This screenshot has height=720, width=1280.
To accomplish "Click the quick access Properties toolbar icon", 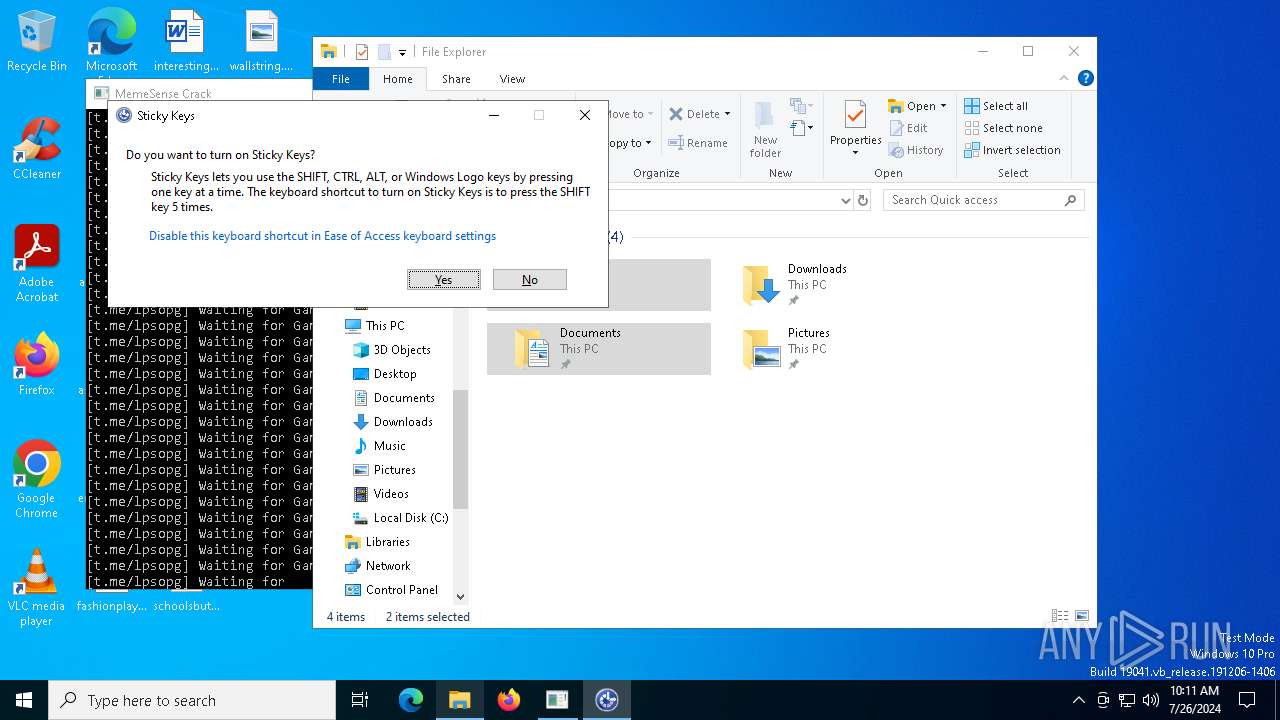I will pos(362,52).
